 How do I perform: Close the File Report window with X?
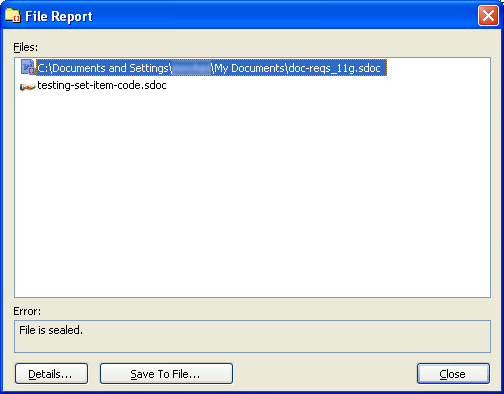(x=488, y=16)
